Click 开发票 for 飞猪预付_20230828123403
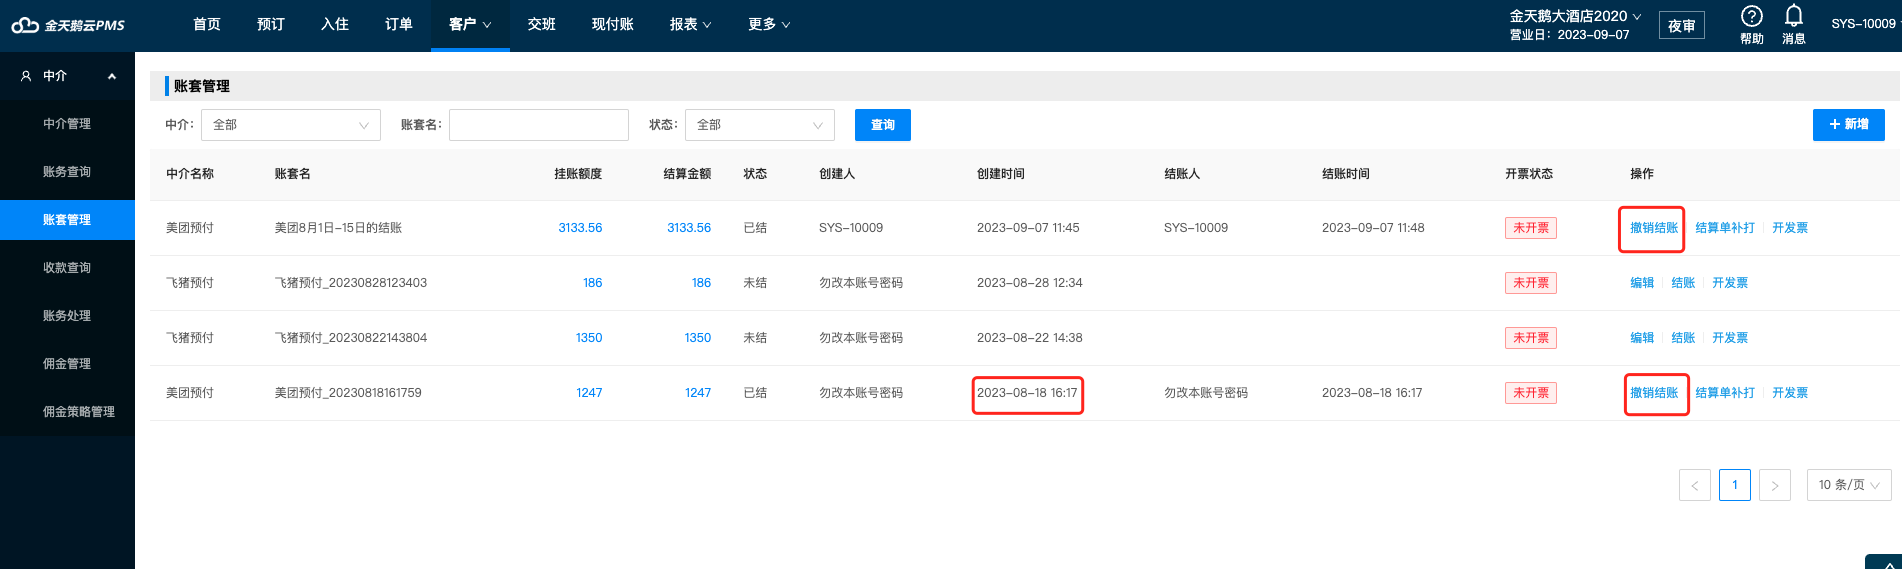 1730,283
